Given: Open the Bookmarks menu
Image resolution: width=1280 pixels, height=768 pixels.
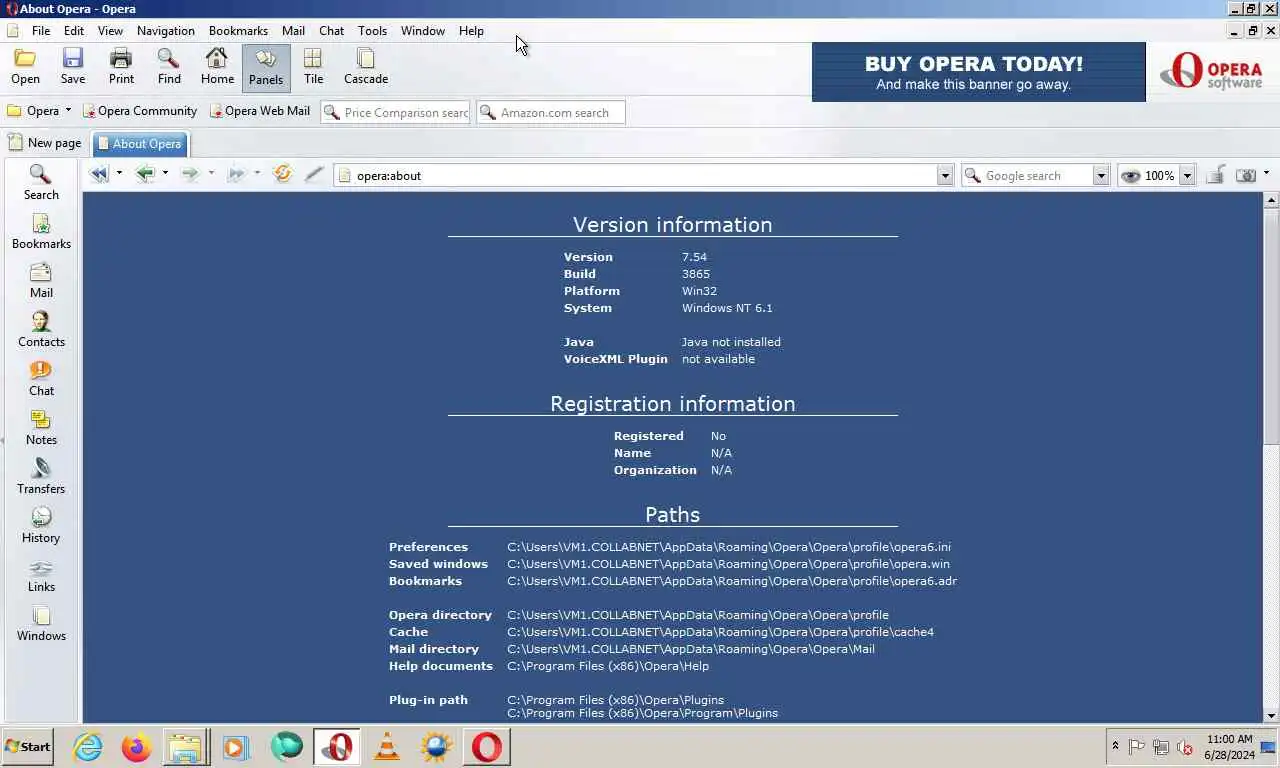Looking at the screenshot, I should [x=238, y=31].
